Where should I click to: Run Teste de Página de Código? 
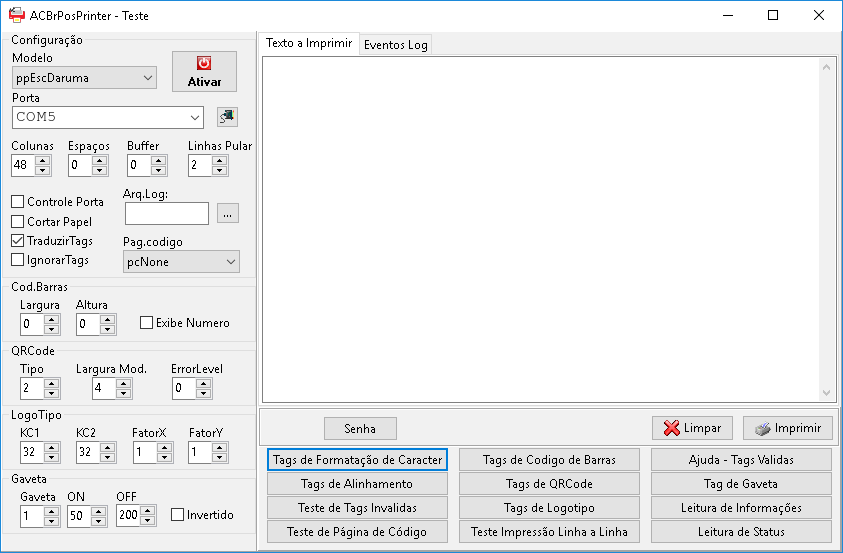click(358, 532)
